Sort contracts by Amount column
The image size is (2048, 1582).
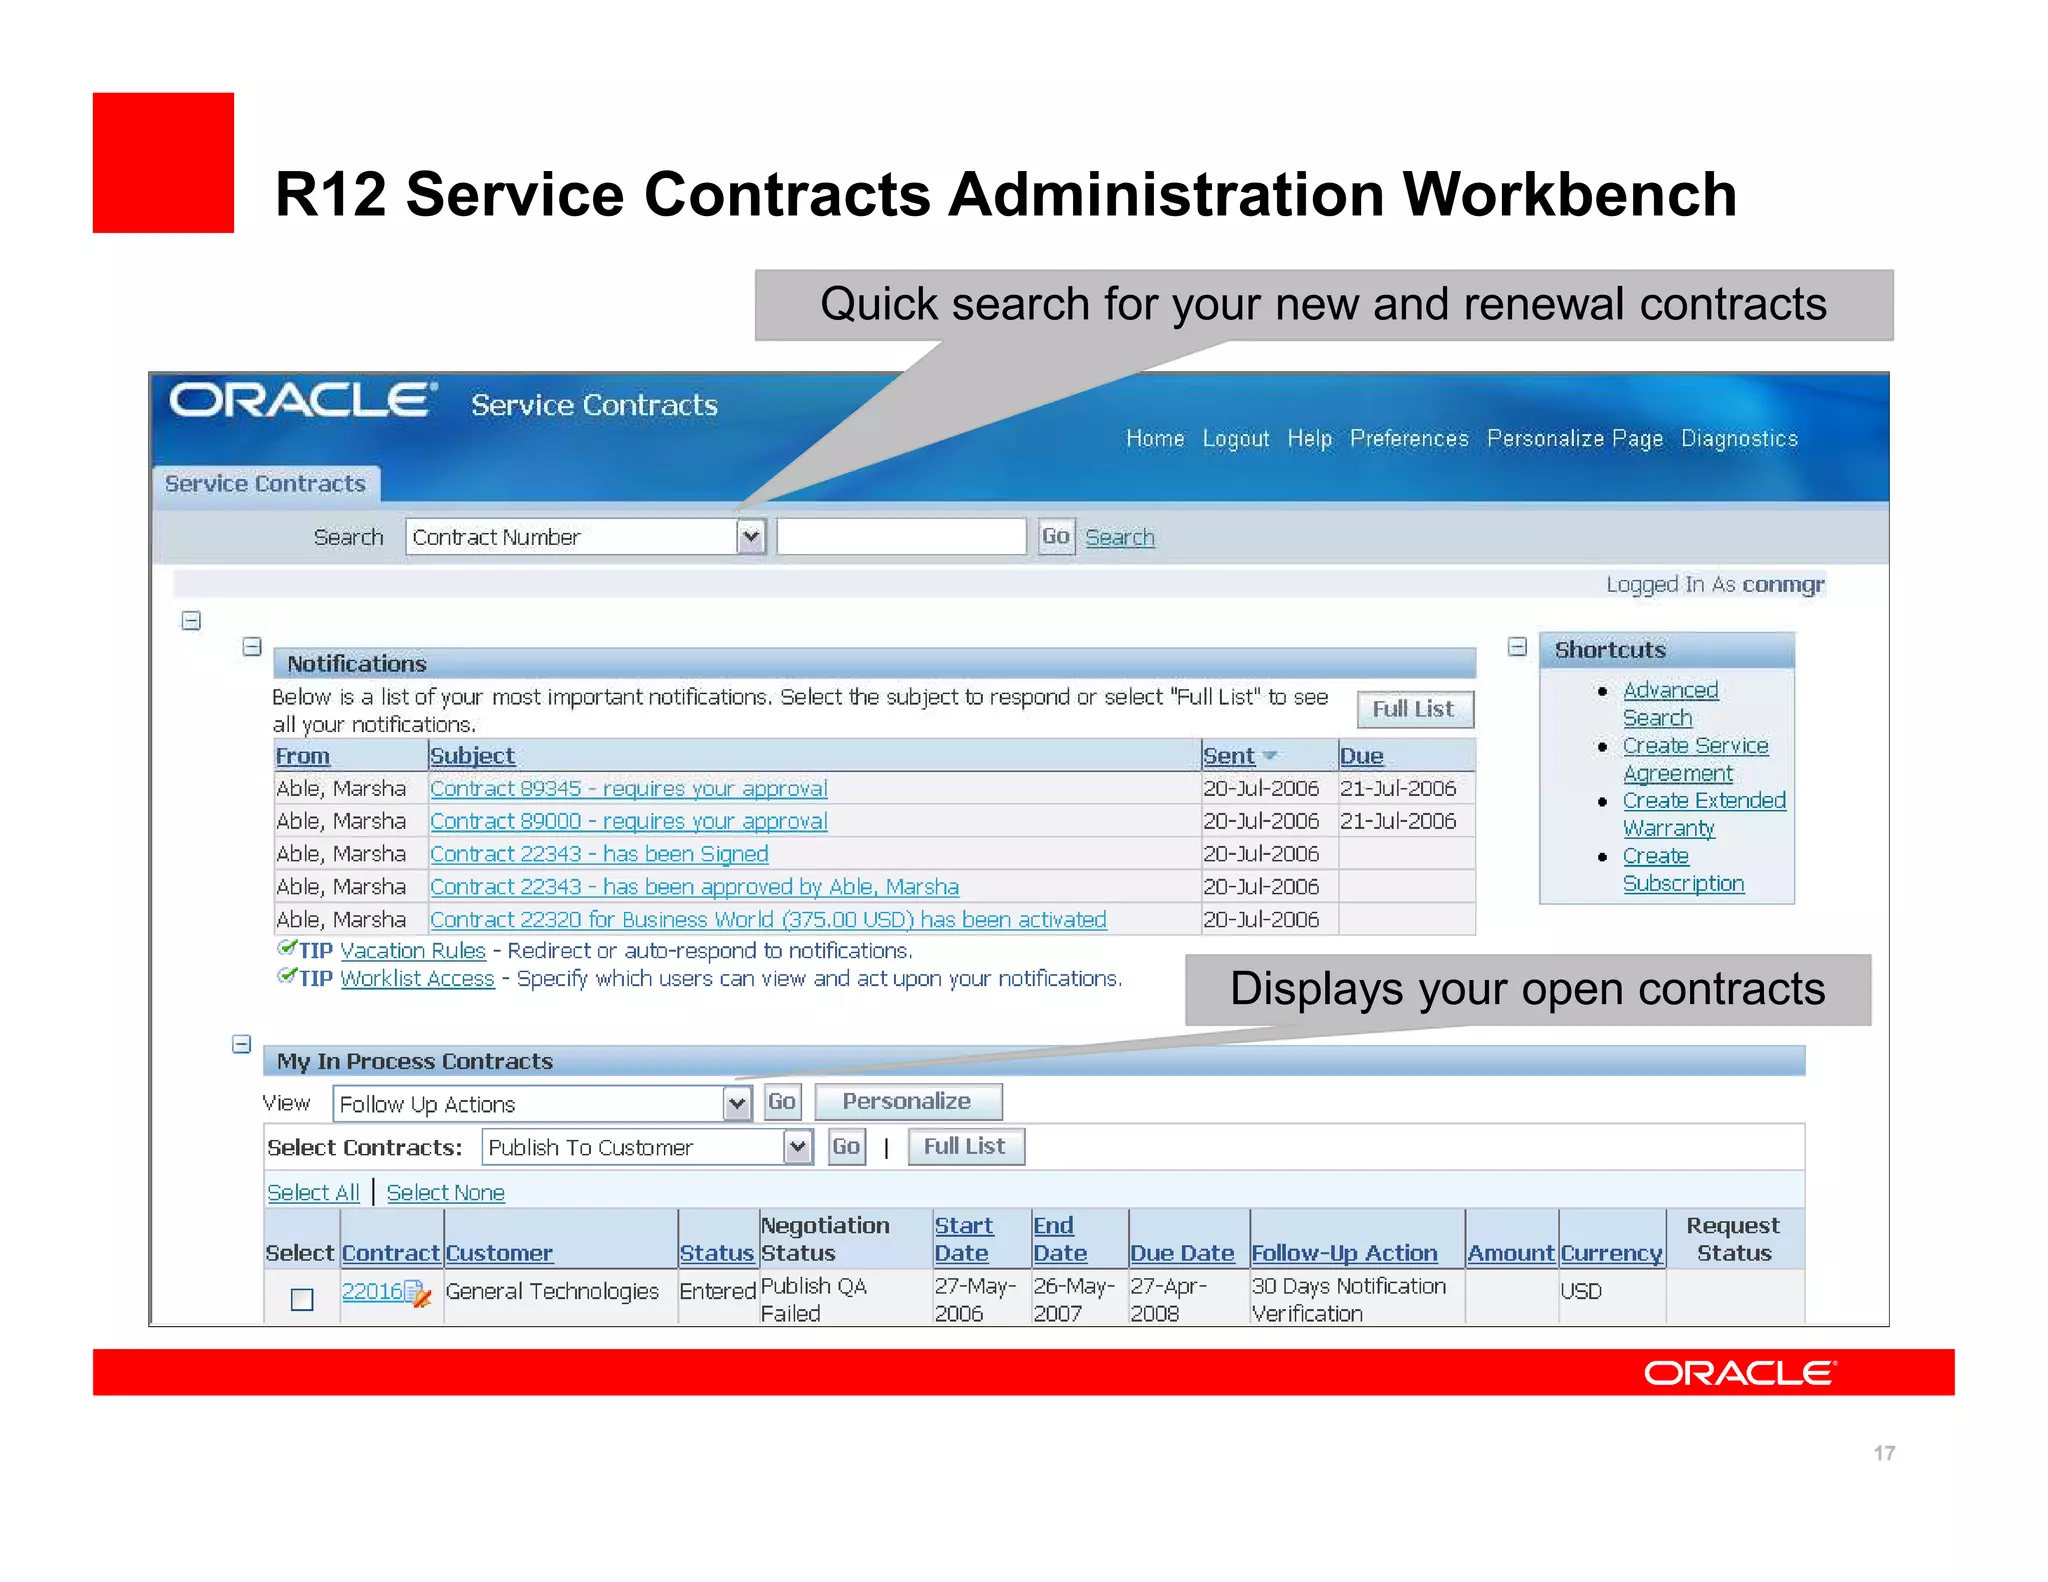(1511, 1254)
